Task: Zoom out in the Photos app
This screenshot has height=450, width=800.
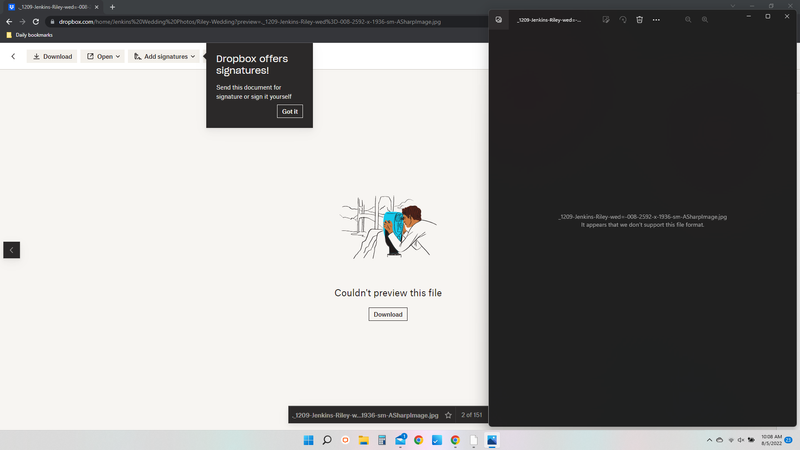Action: pos(688,20)
